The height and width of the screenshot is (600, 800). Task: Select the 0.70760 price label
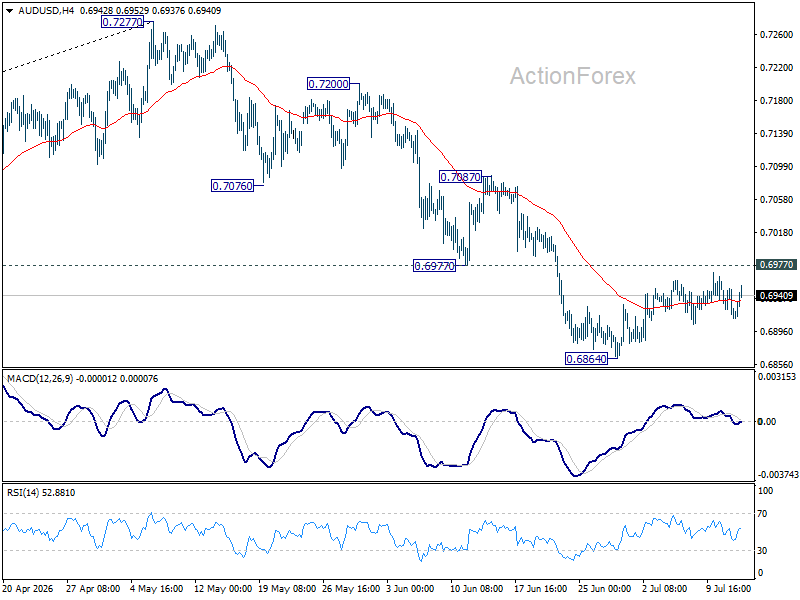(x=232, y=186)
